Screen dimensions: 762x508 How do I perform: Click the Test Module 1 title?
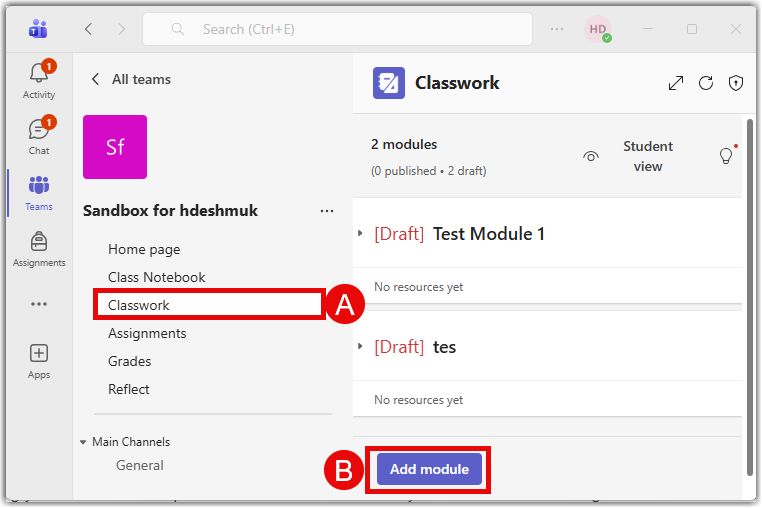point(488,234)
